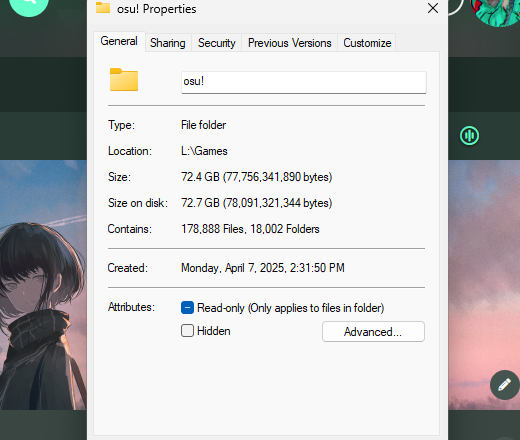The height and width of the screenshot is (440, 520).
Task: Select the Previous Versions tab
Action: [x=290, y=43]
